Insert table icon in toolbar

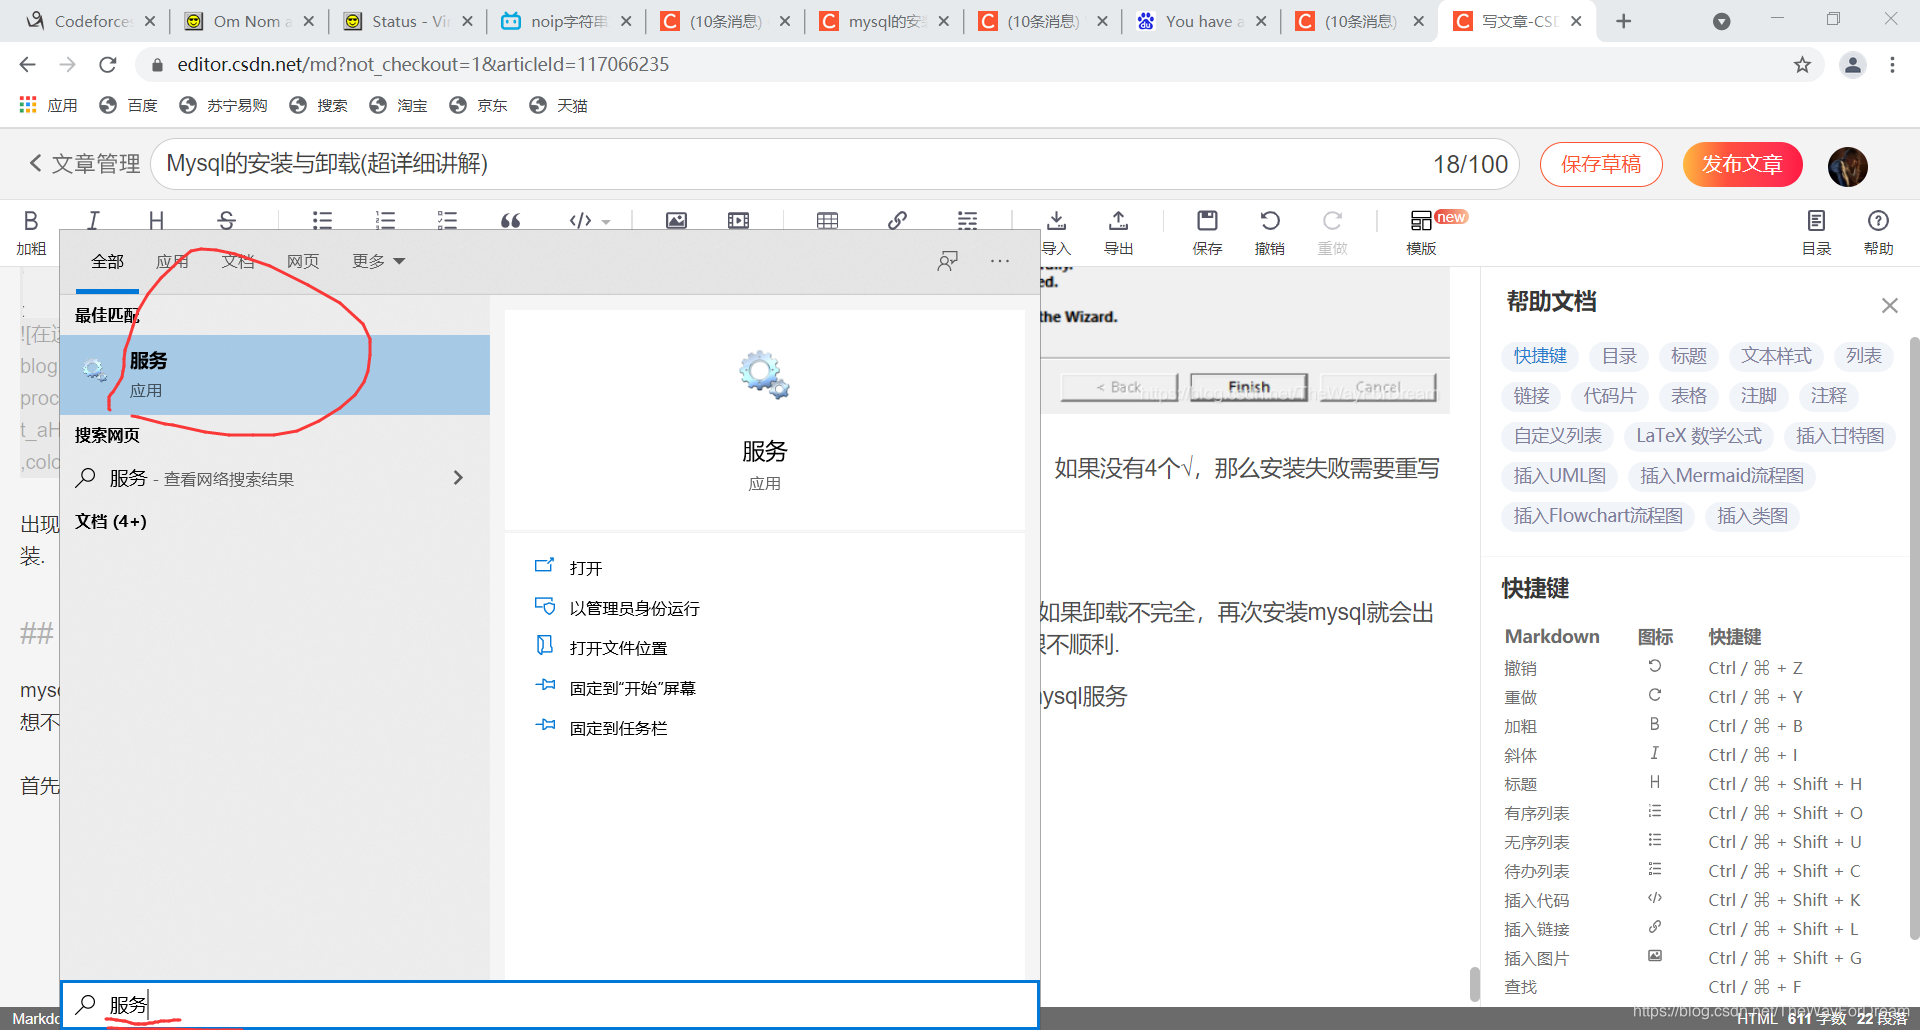[827, 221]
